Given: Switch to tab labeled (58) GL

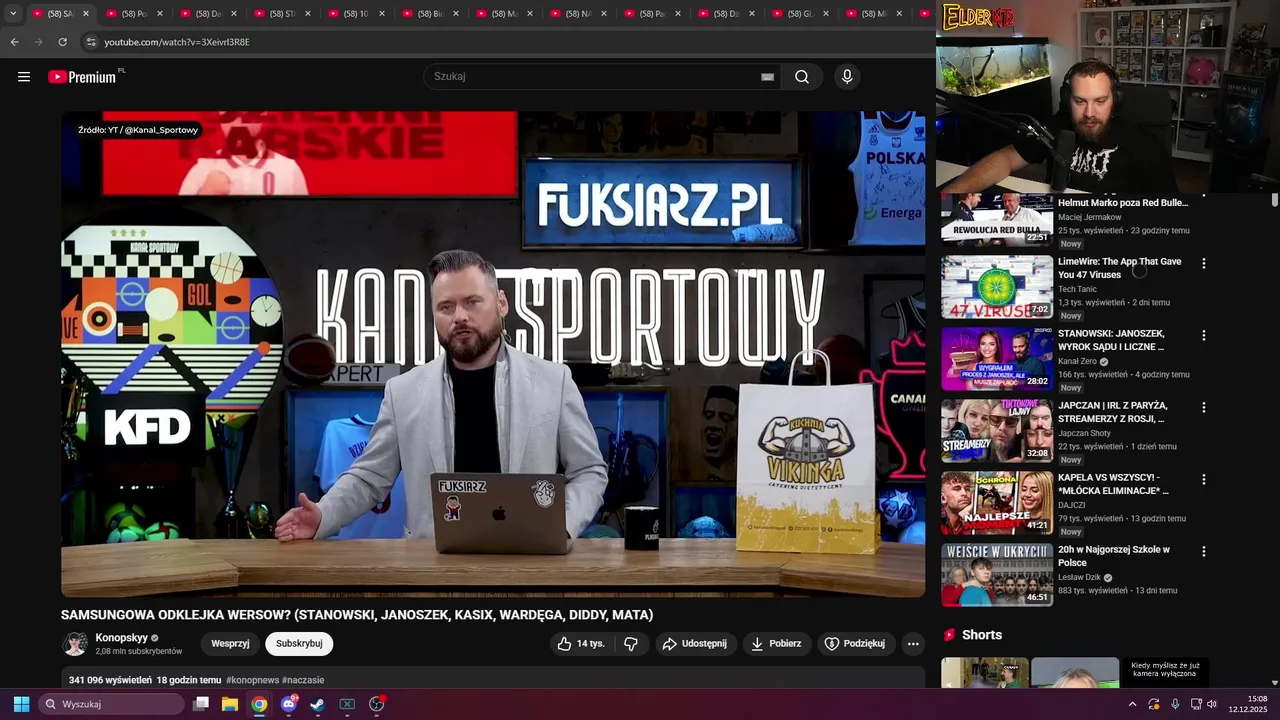Looking at the screenshot, I should tap(800, 14).
